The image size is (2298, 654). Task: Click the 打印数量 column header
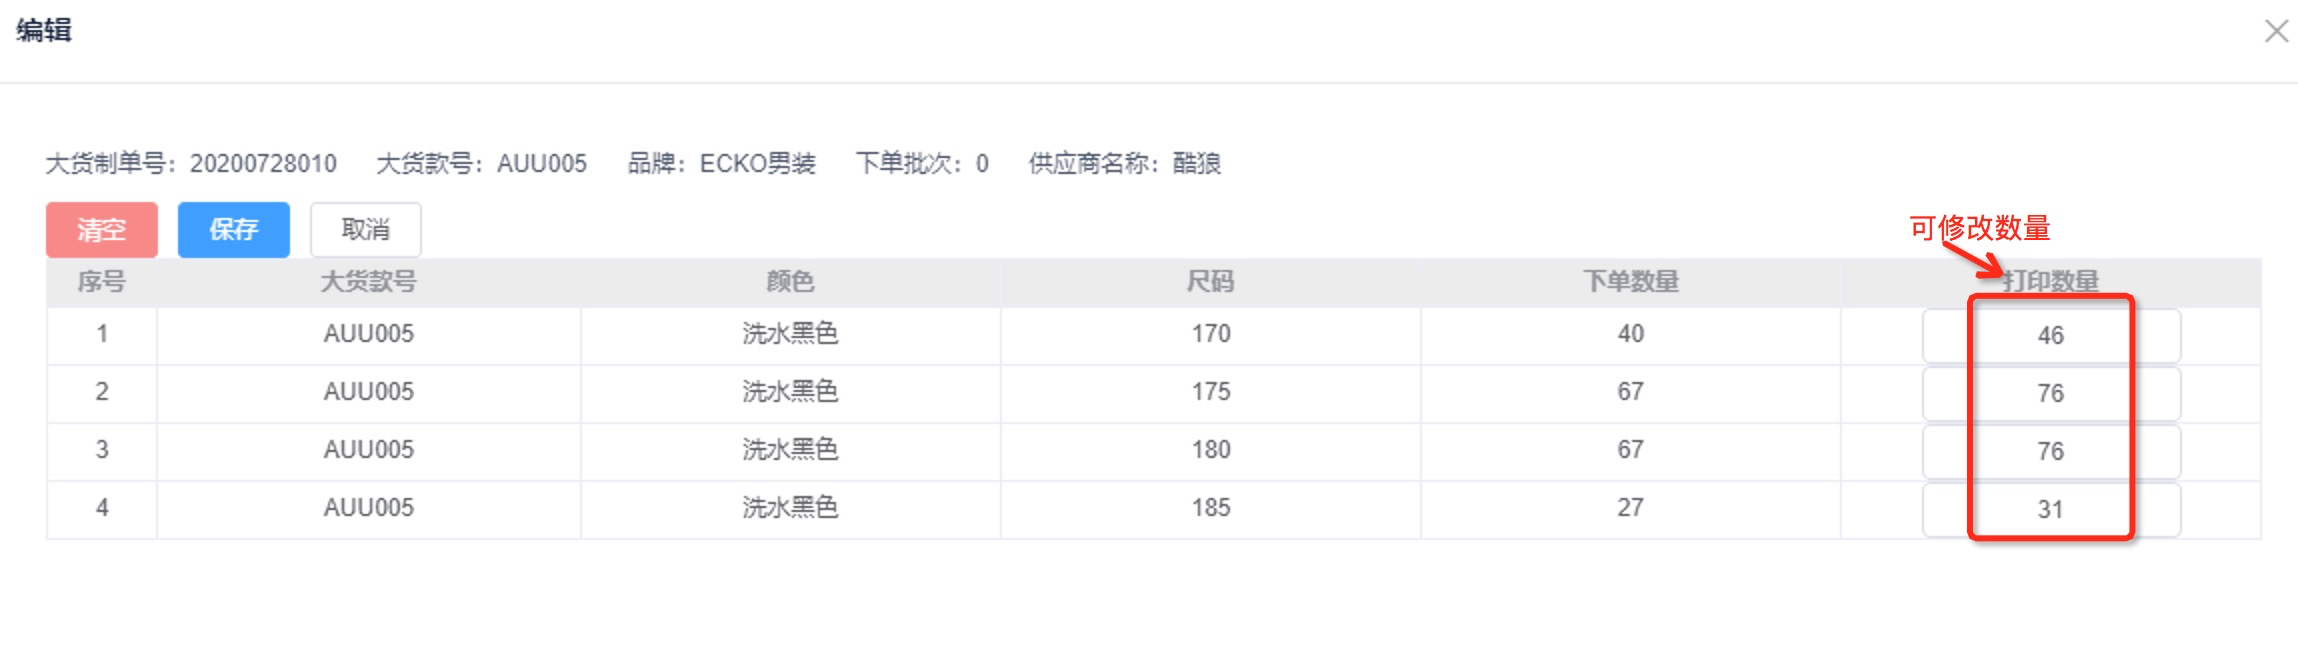(2050, 282)
